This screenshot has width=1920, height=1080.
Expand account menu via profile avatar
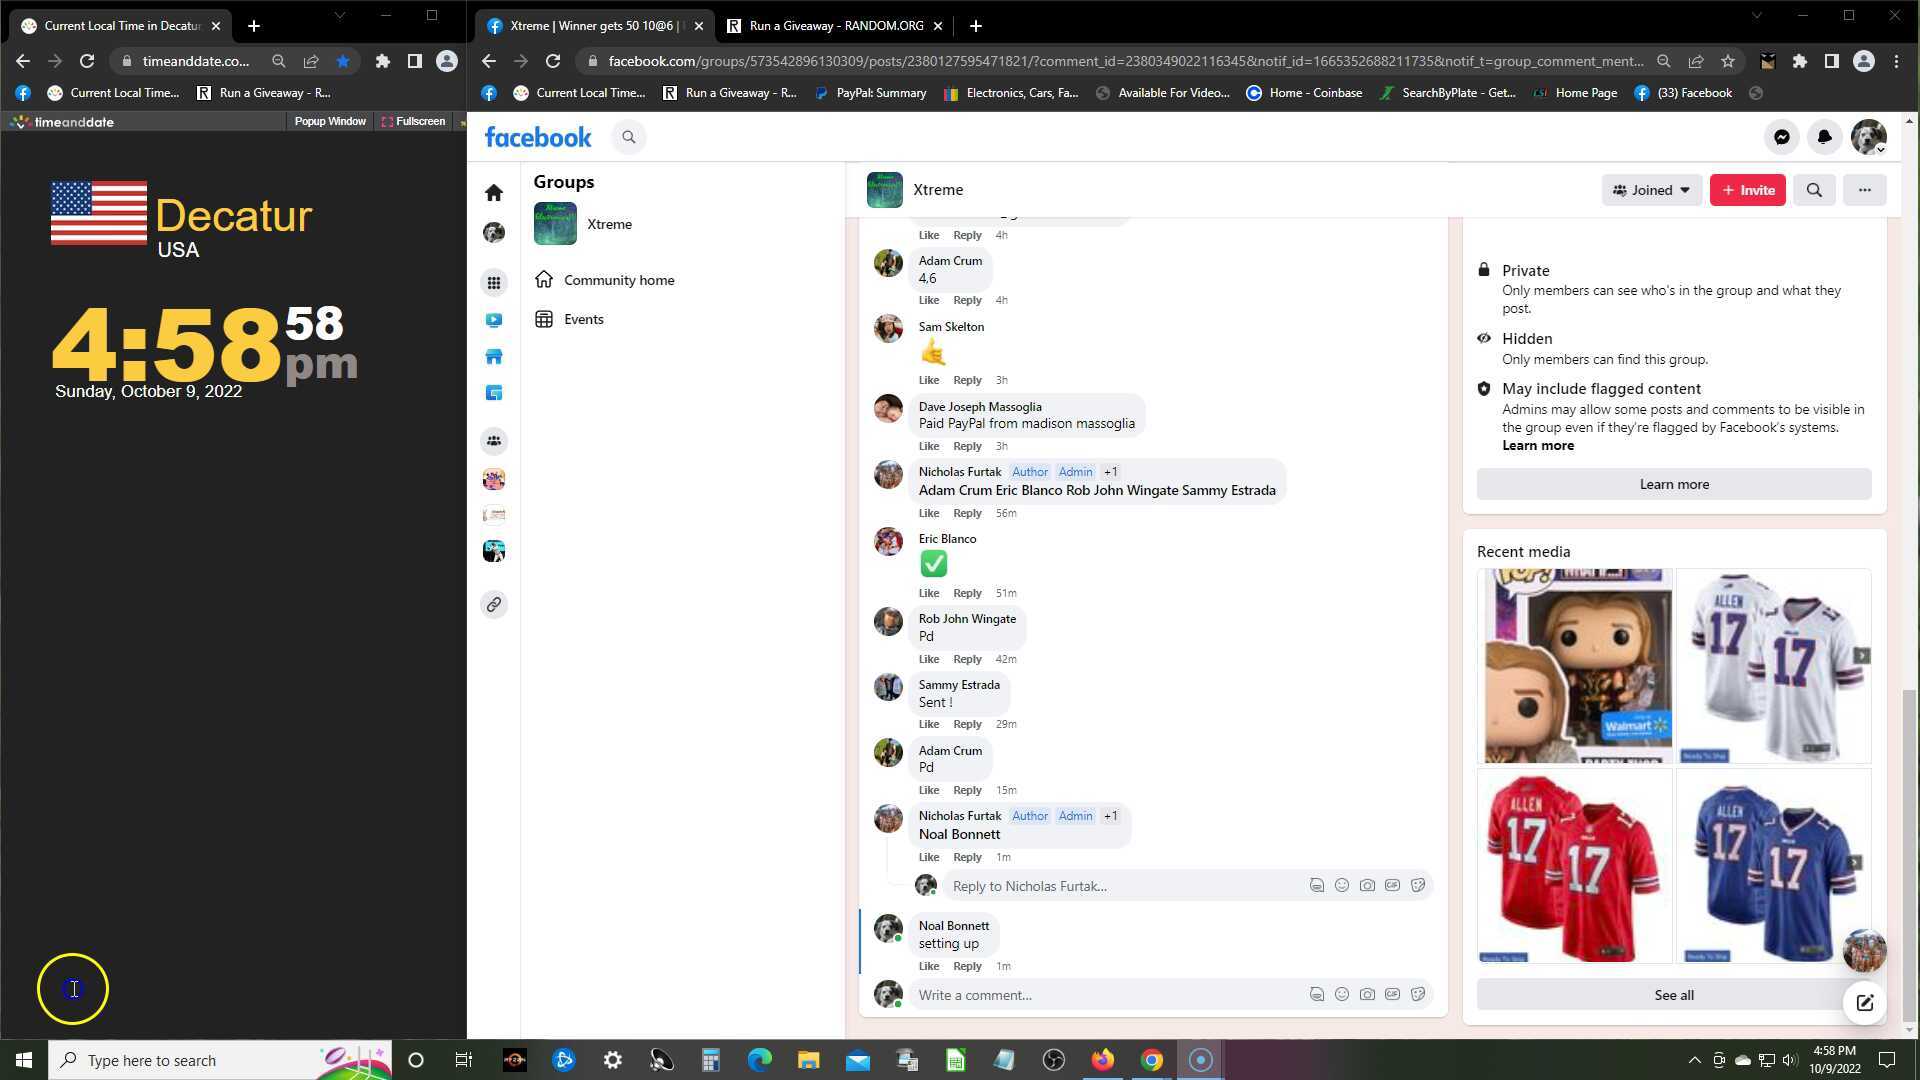pyautogui.click(x=1868, y=138)
